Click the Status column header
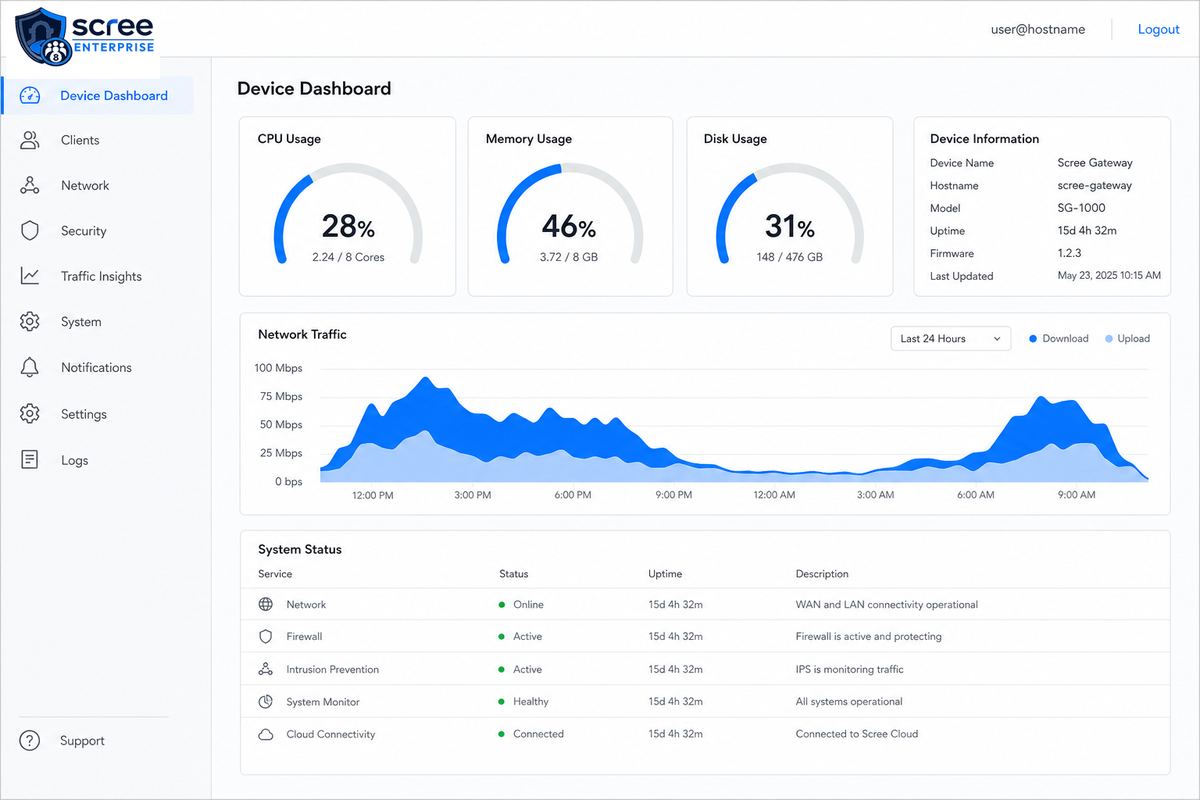 pos(514,574)
